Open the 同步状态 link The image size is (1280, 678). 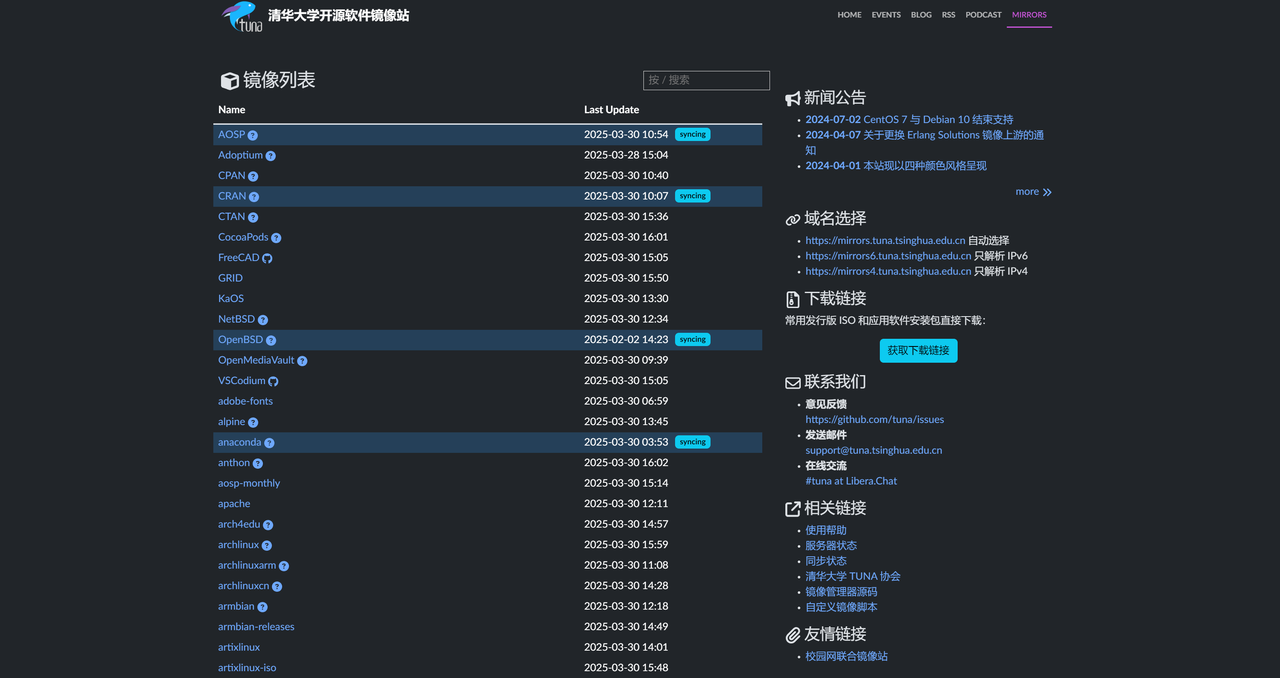tap(826, 561)
